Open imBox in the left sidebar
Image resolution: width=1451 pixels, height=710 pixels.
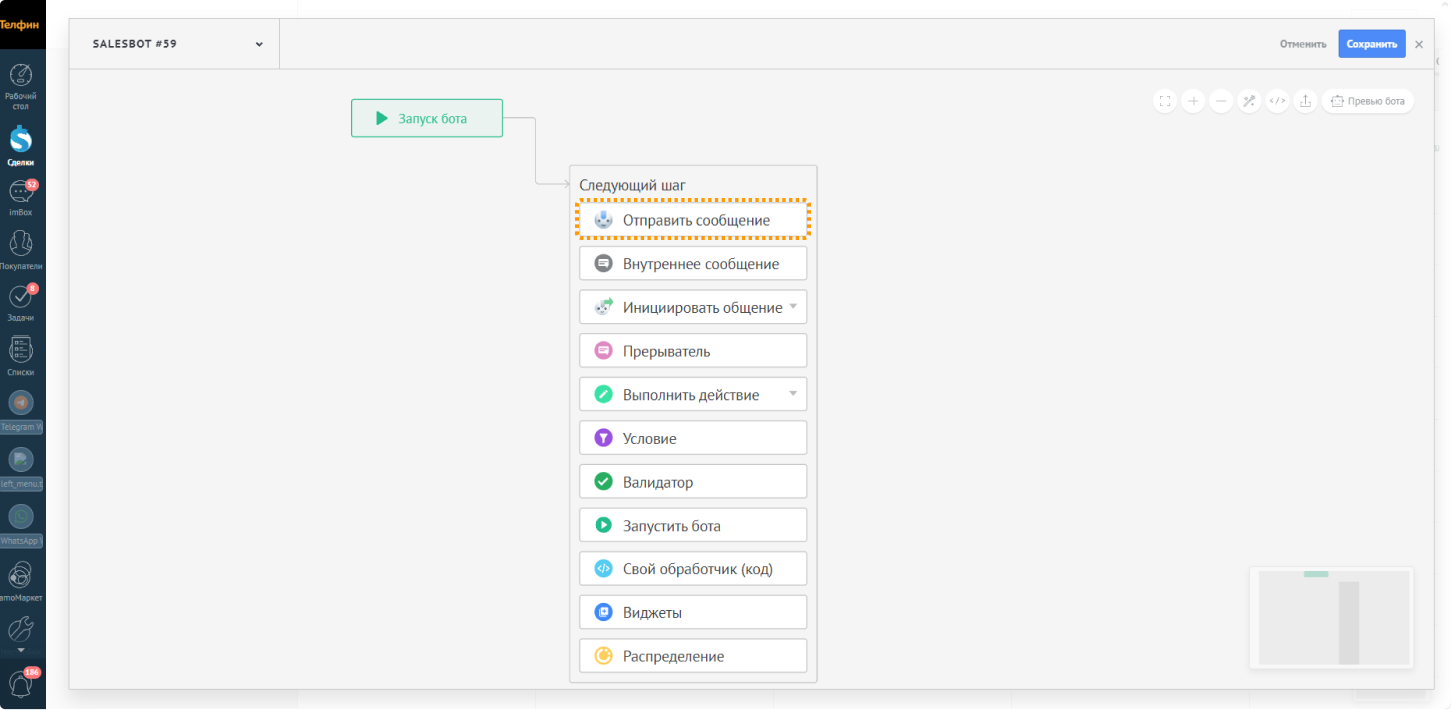tap(21, 198)
